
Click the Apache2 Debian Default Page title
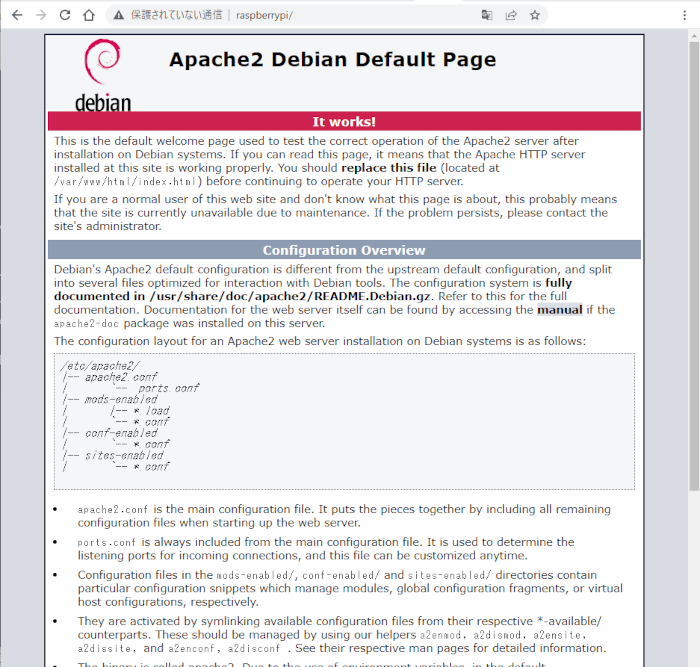tap(332, 59)
